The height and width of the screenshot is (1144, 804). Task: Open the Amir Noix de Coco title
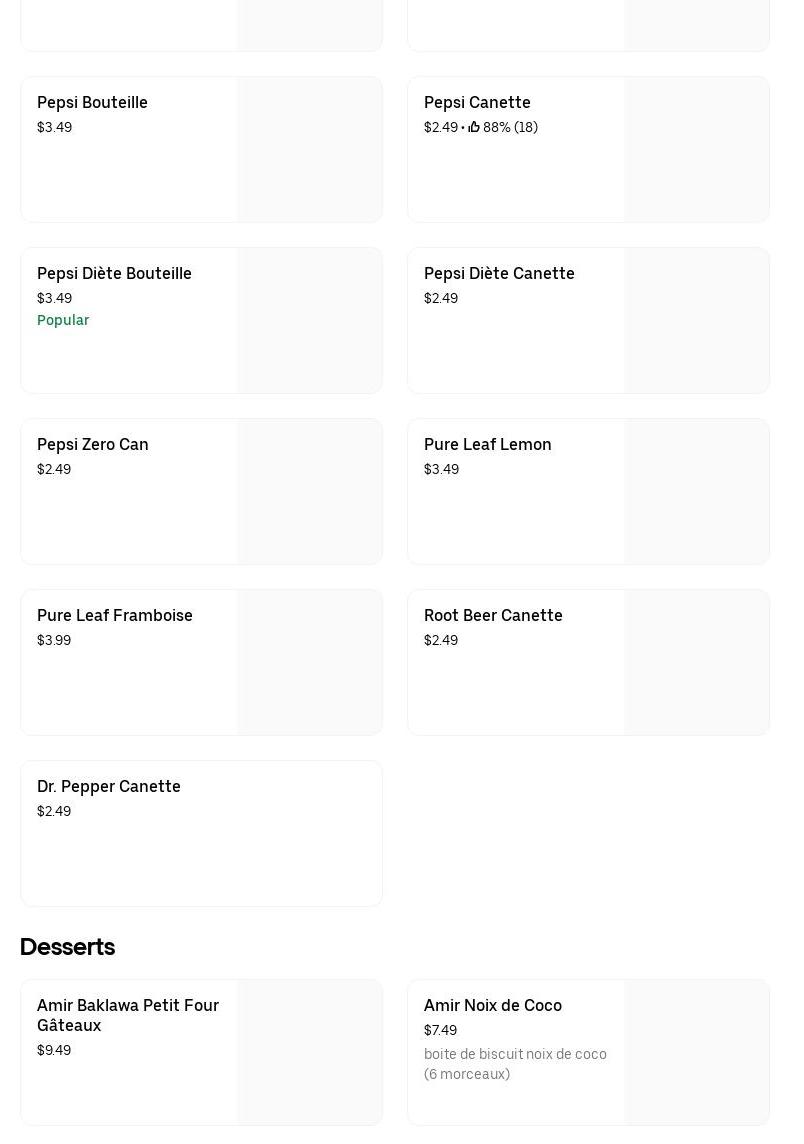(x=492, y=1006)
